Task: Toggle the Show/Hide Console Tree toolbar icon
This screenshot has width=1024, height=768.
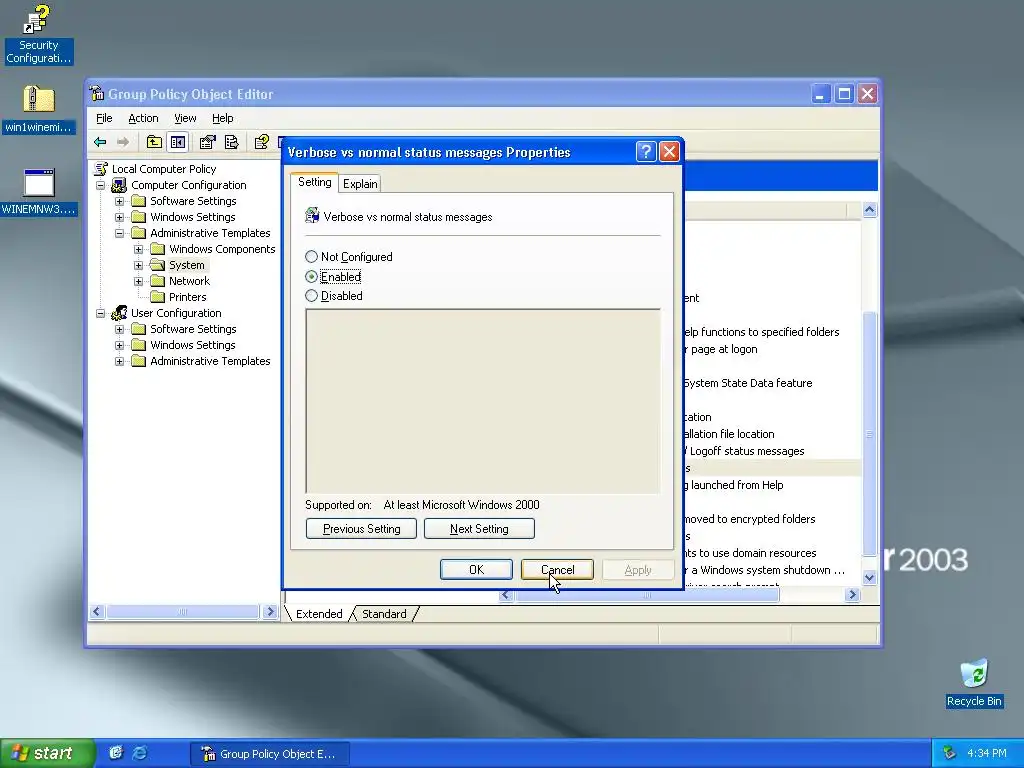Action: (x=178, y=142)
